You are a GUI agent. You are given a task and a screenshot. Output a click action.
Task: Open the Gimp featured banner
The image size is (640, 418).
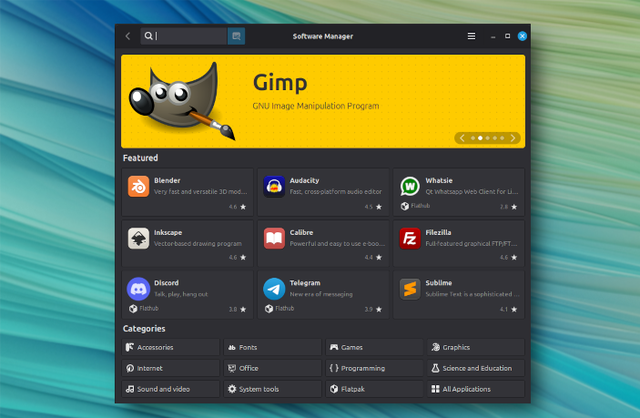[x=323, y=101]
